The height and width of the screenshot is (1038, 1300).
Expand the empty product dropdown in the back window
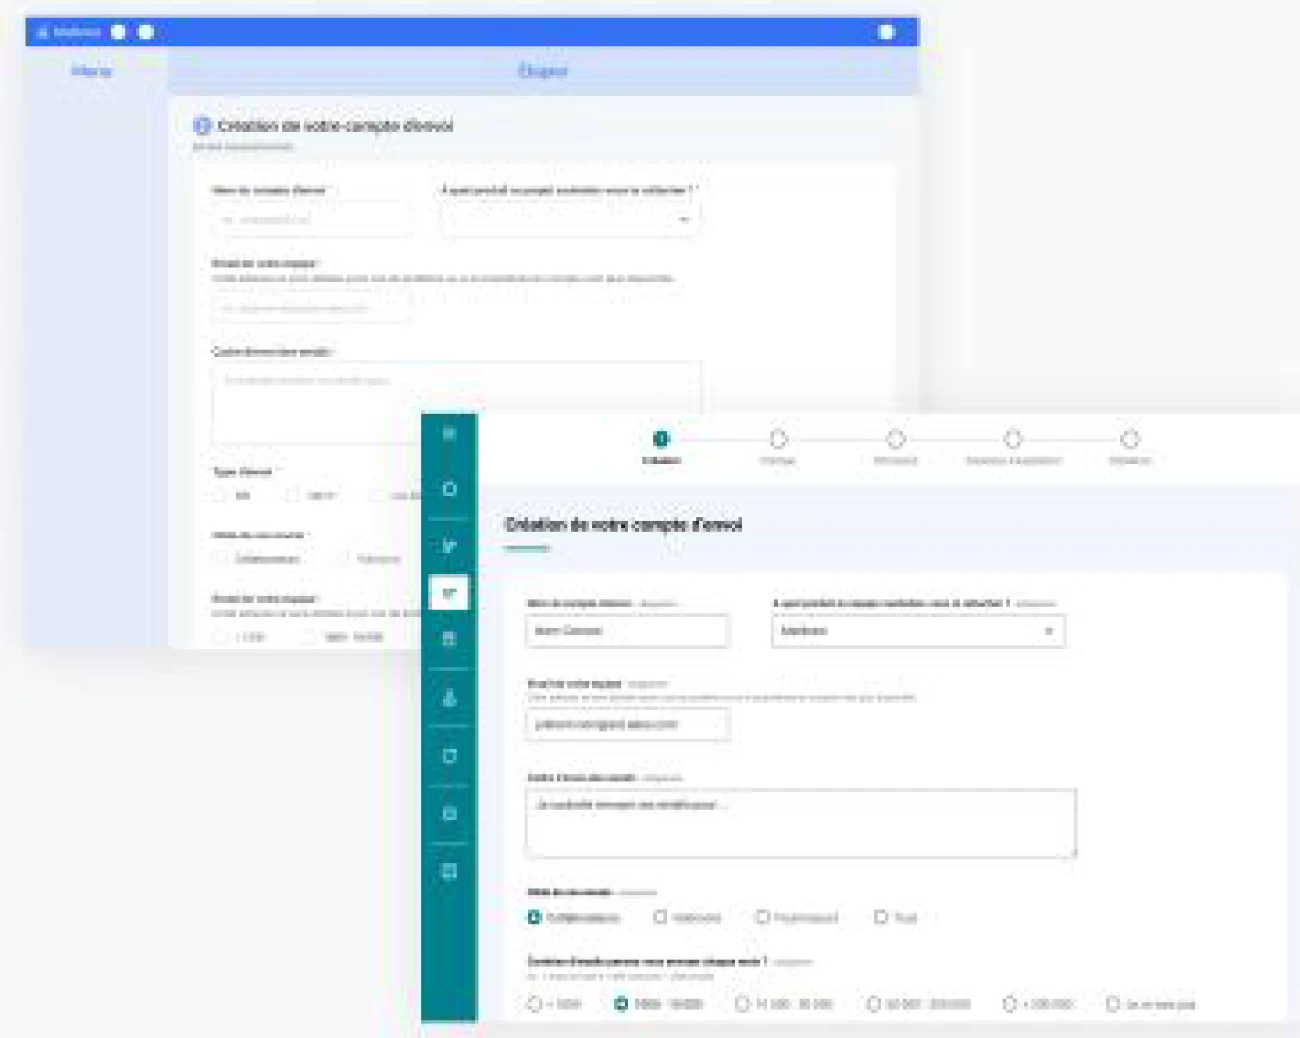coord(570,219)
